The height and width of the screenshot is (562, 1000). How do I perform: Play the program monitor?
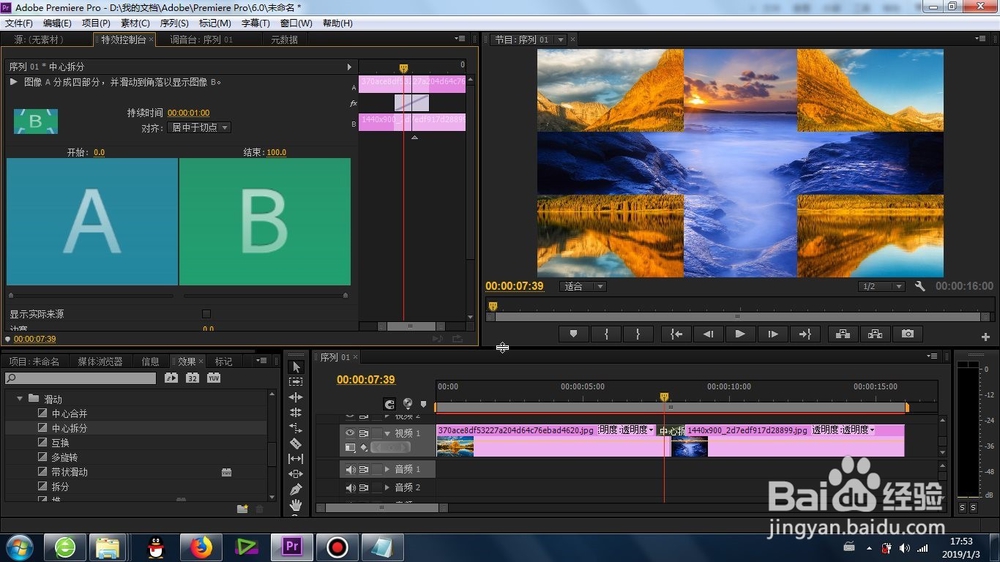click(x=740, y=334)
